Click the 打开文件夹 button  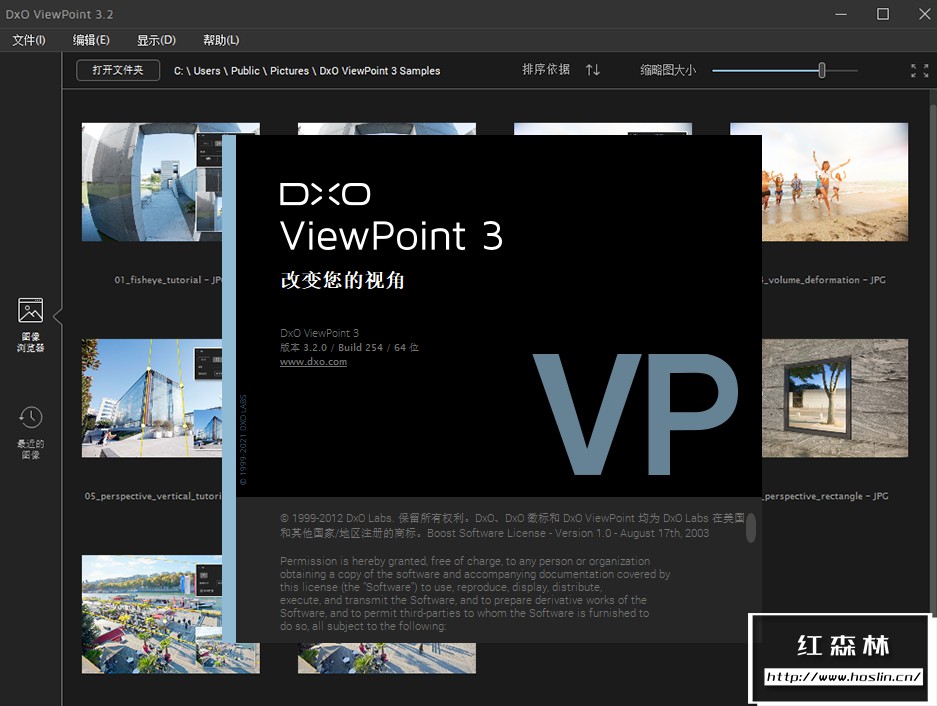pyautogui.click(x=118, y=70)
